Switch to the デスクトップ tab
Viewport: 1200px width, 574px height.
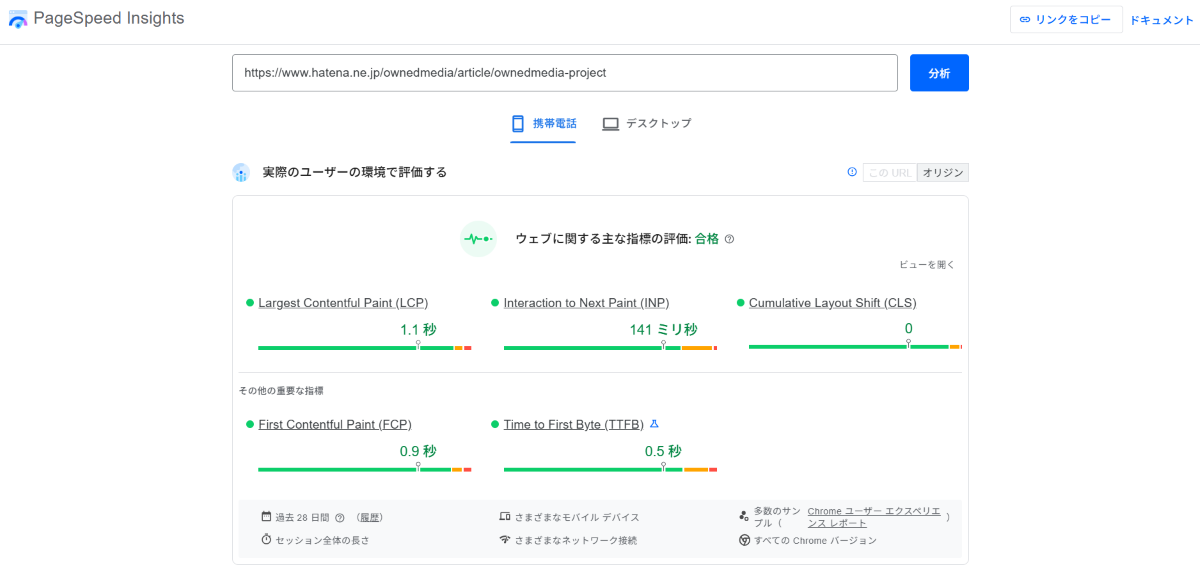pos(647,123)
